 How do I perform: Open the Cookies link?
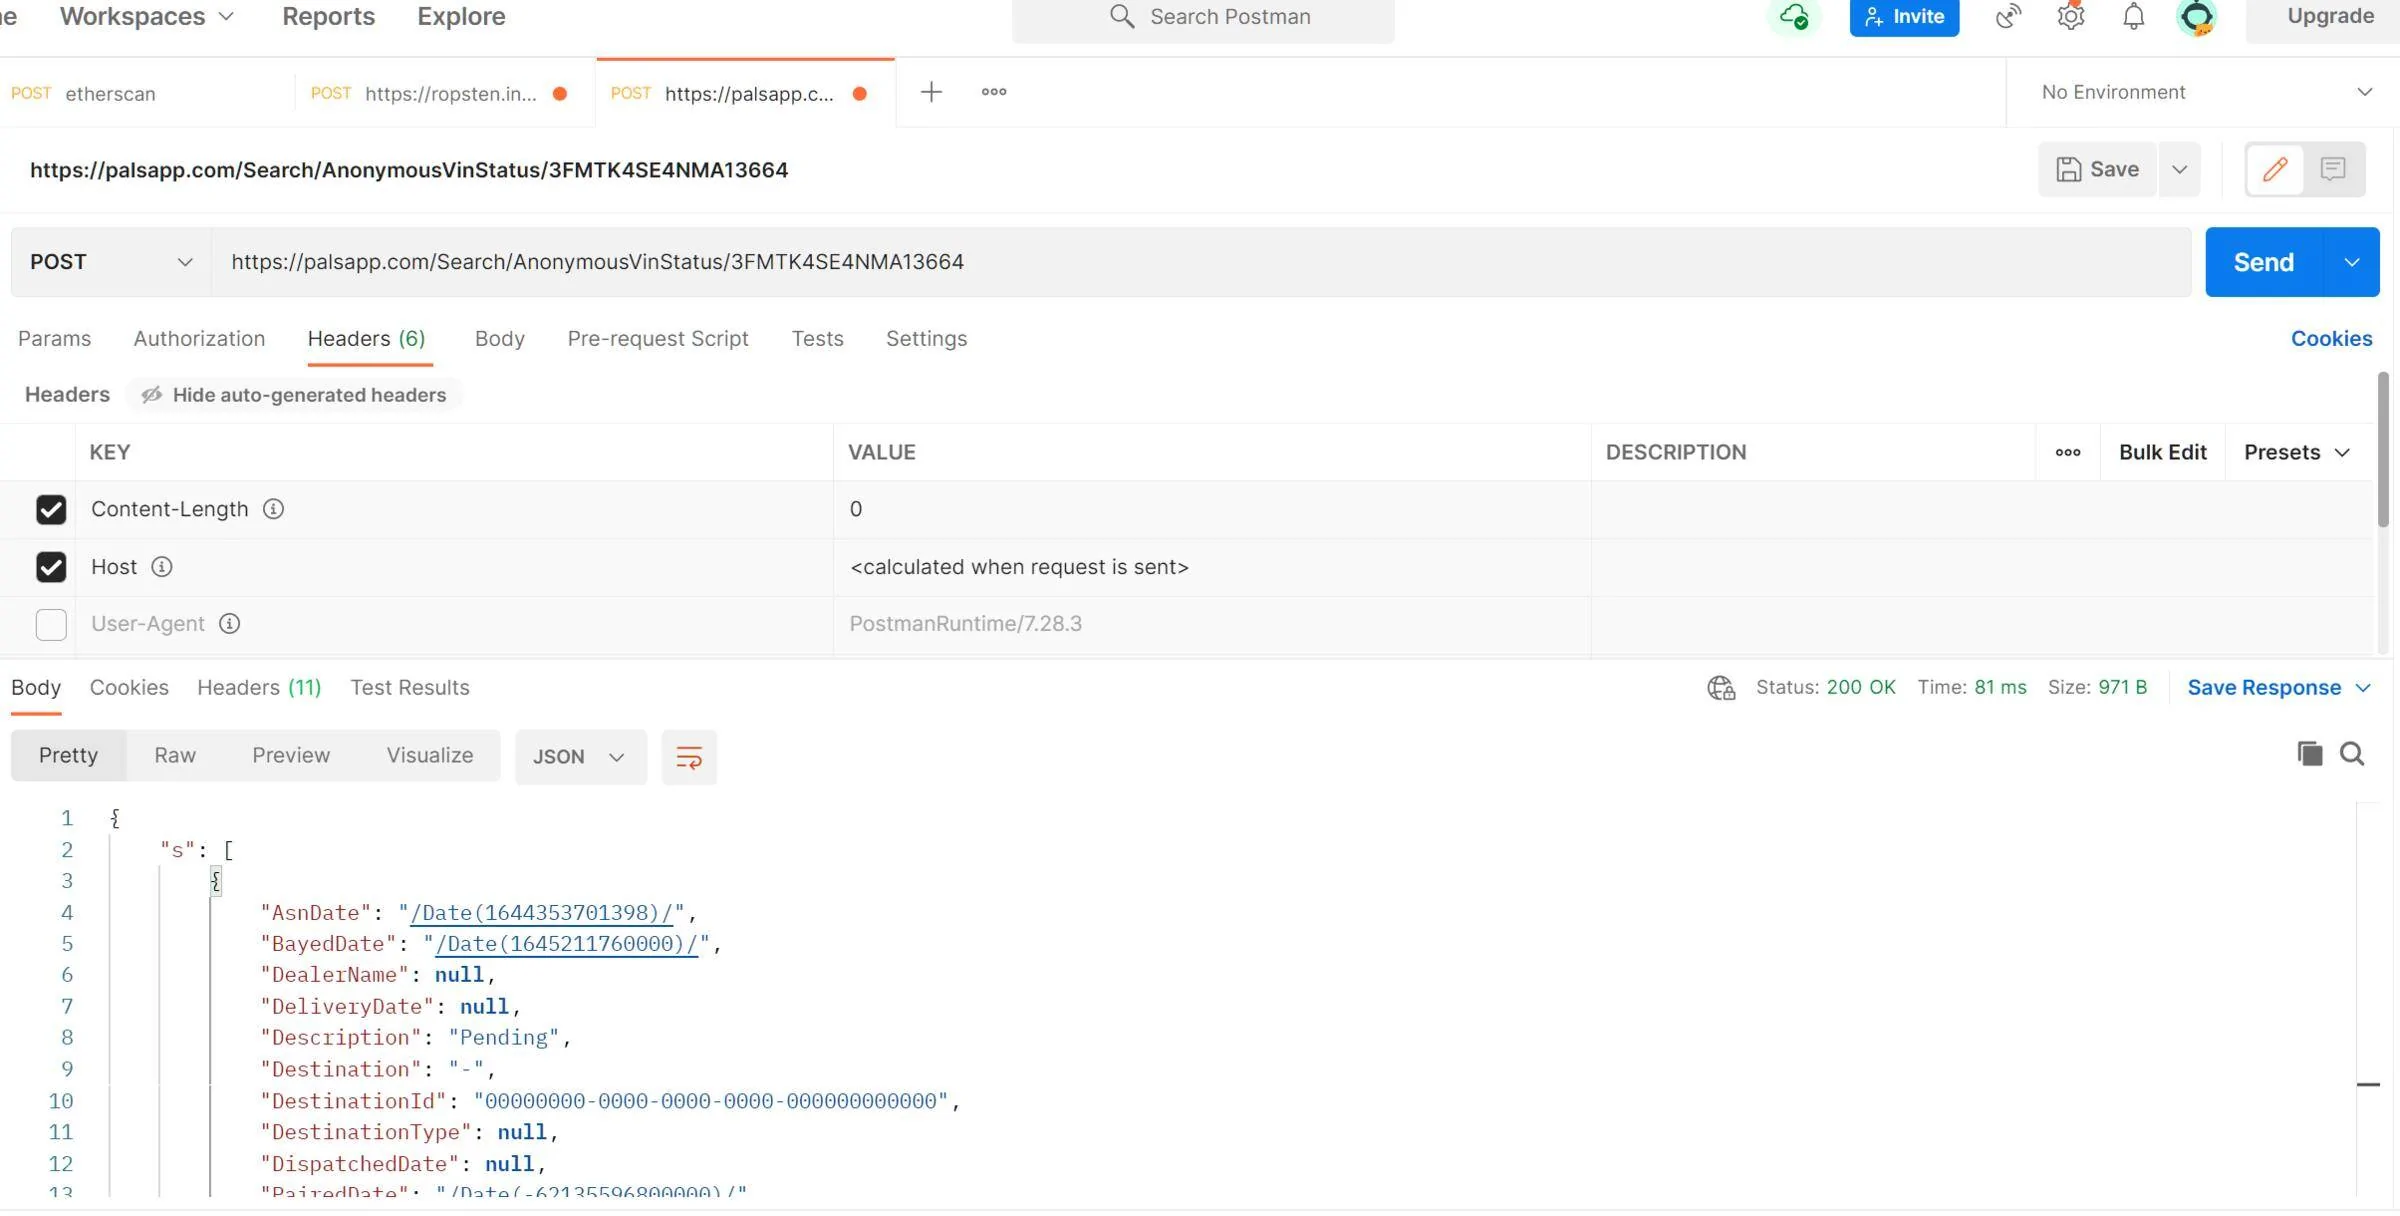[2331, 339]
